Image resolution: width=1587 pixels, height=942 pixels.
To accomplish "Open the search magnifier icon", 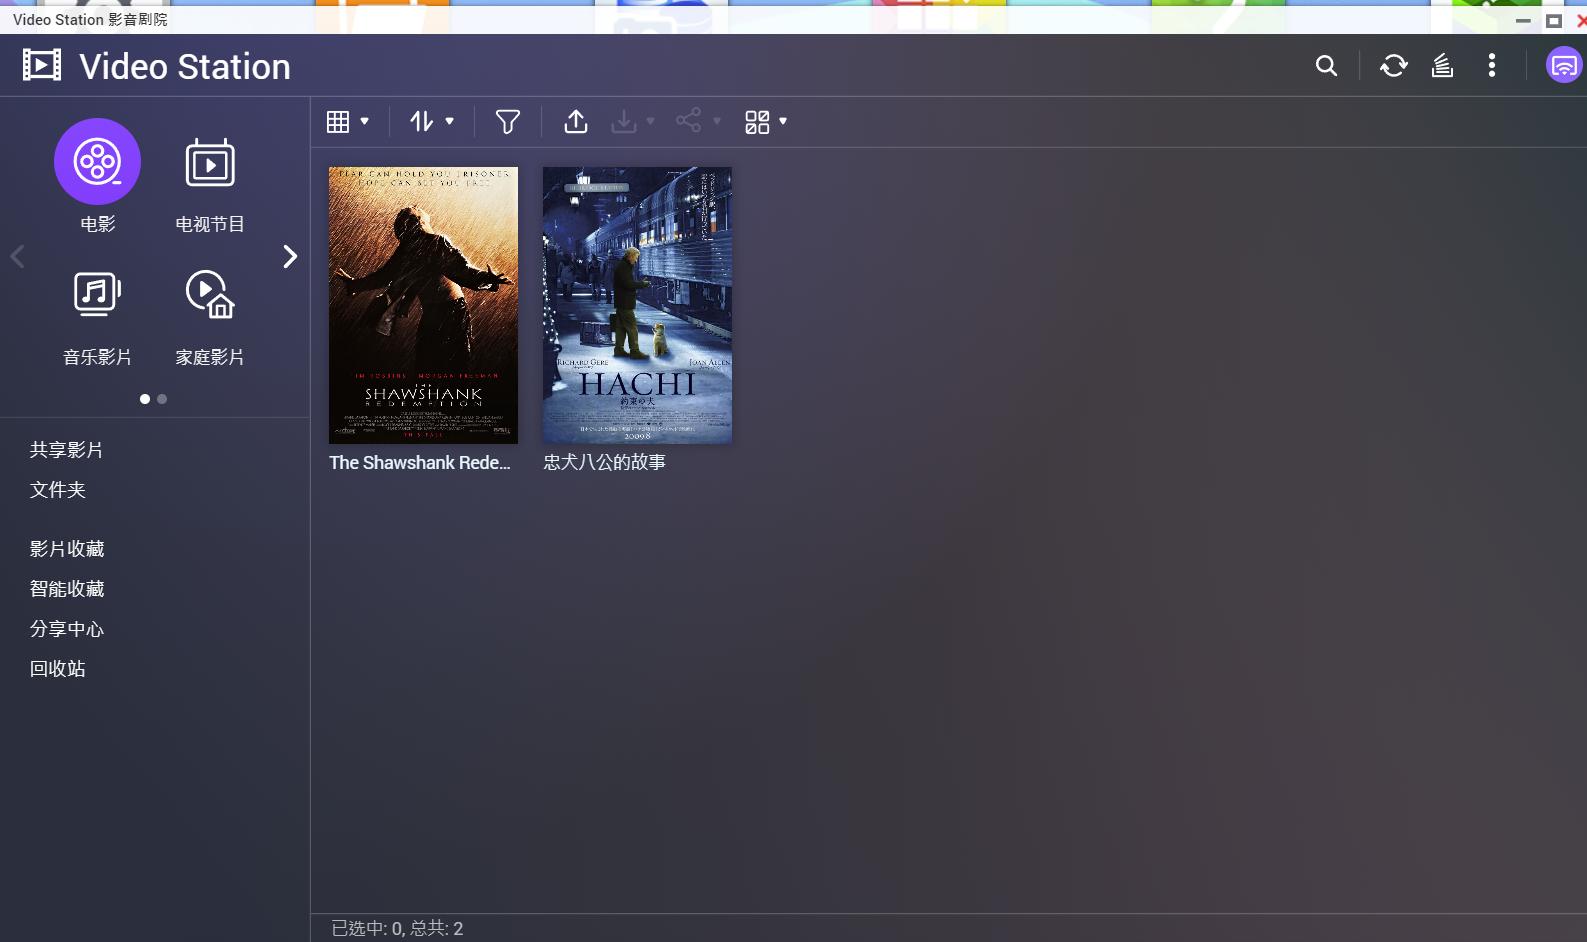I will (x=1326, y=66).
